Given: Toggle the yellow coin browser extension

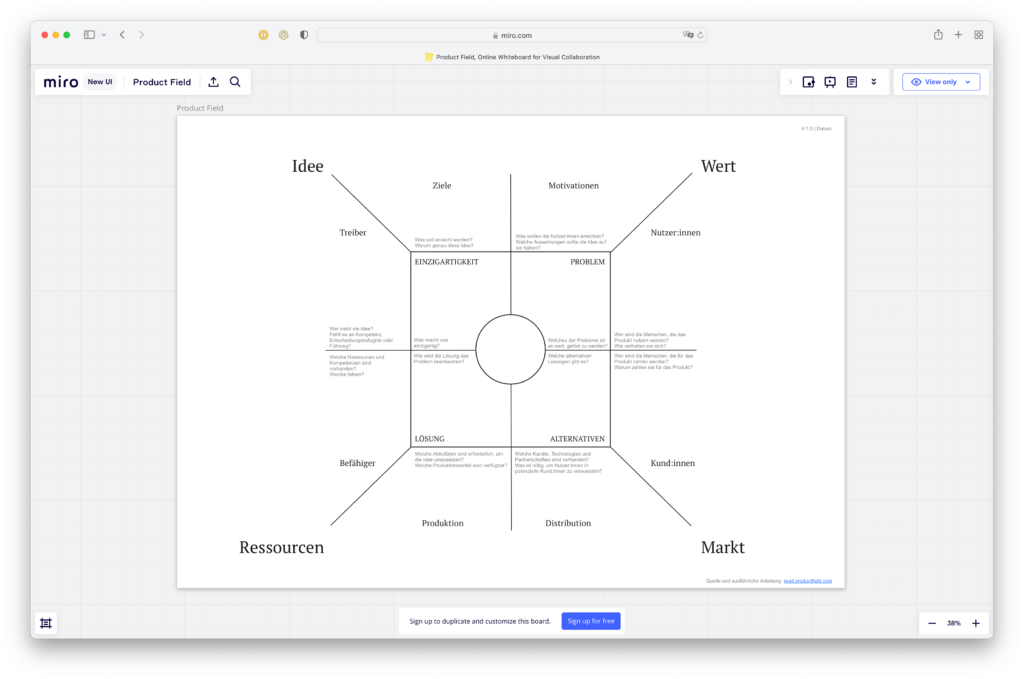Looking at the screenshot, I should [262, 33].
